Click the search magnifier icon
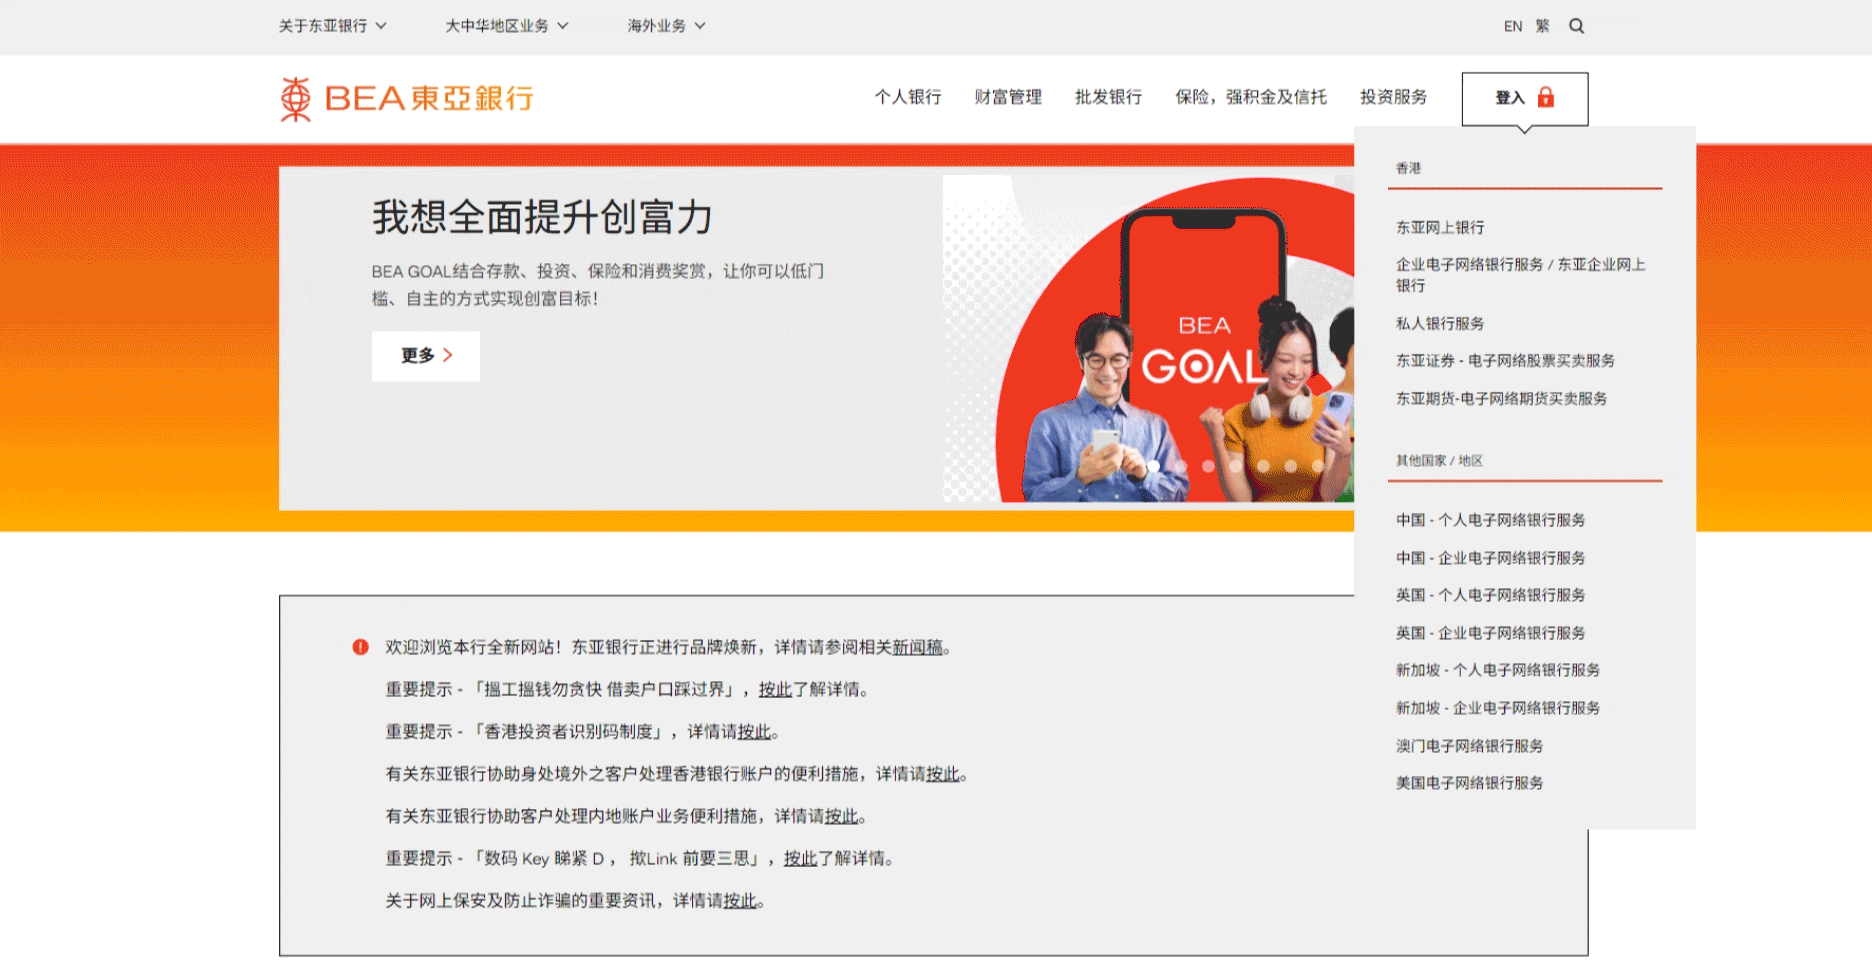 pos(1576,26)
